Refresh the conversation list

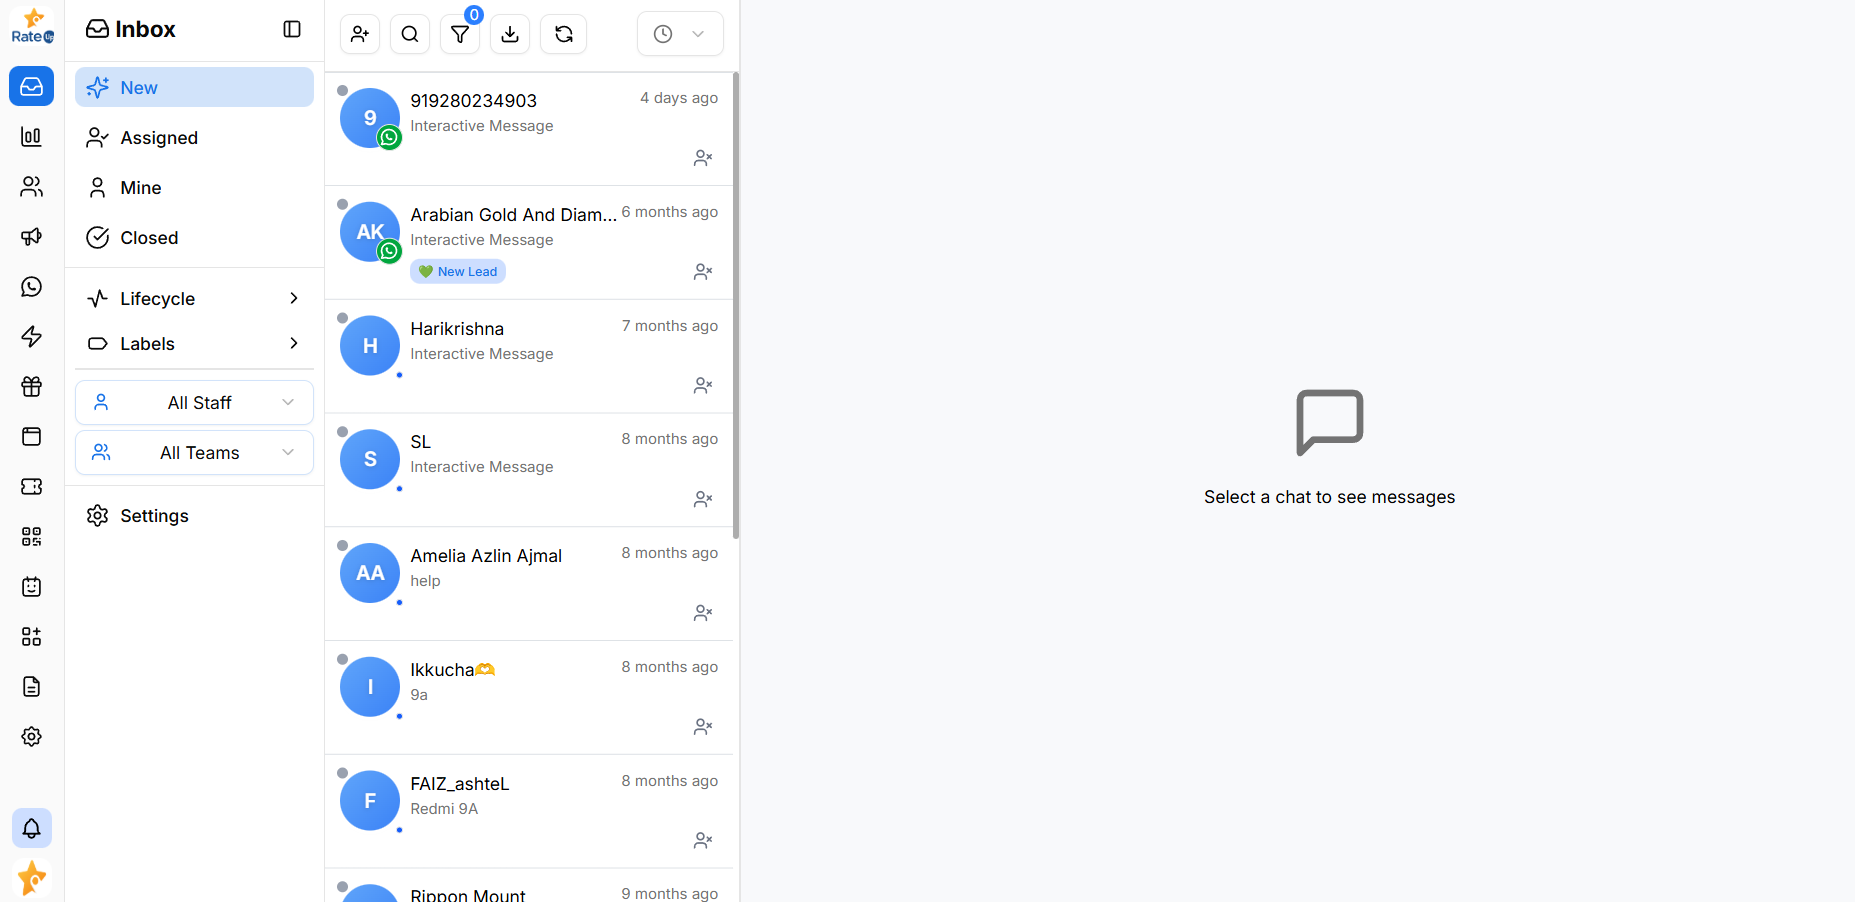(564, 34)
